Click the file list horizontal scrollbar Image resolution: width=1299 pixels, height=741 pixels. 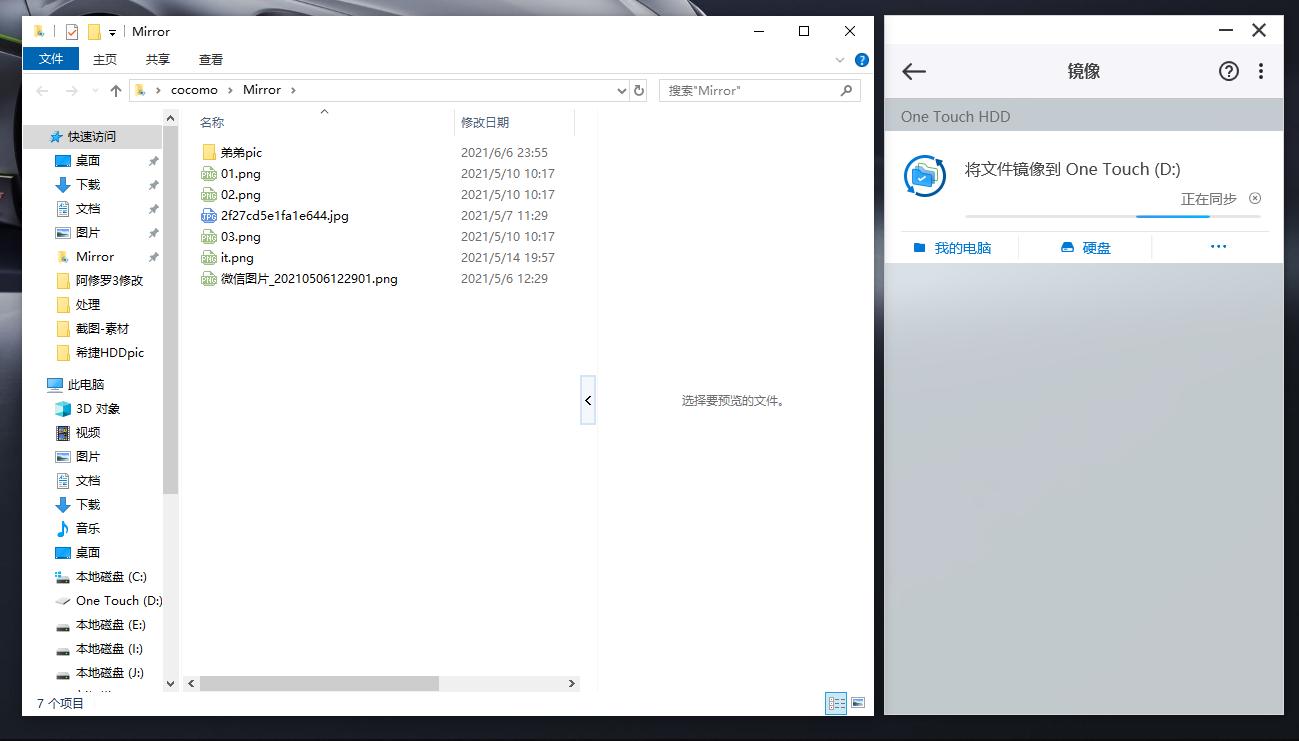click(x=319, y=683)
